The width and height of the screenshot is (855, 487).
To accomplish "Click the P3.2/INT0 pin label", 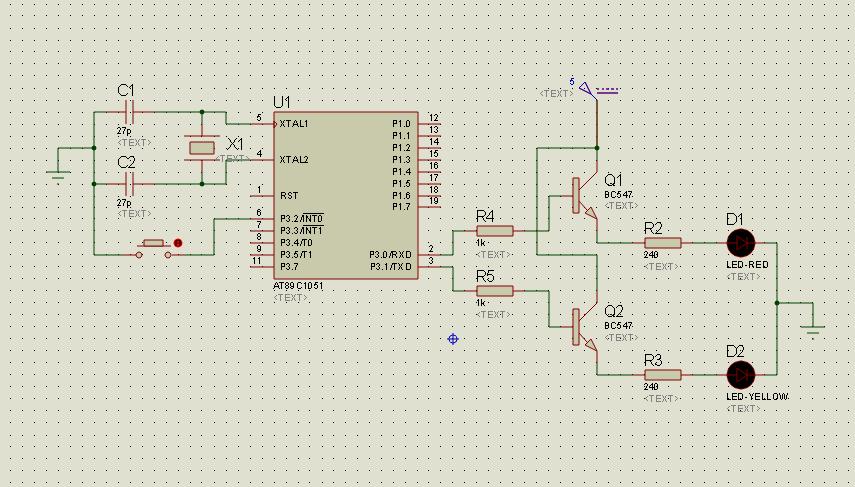I will click(302, 218).
